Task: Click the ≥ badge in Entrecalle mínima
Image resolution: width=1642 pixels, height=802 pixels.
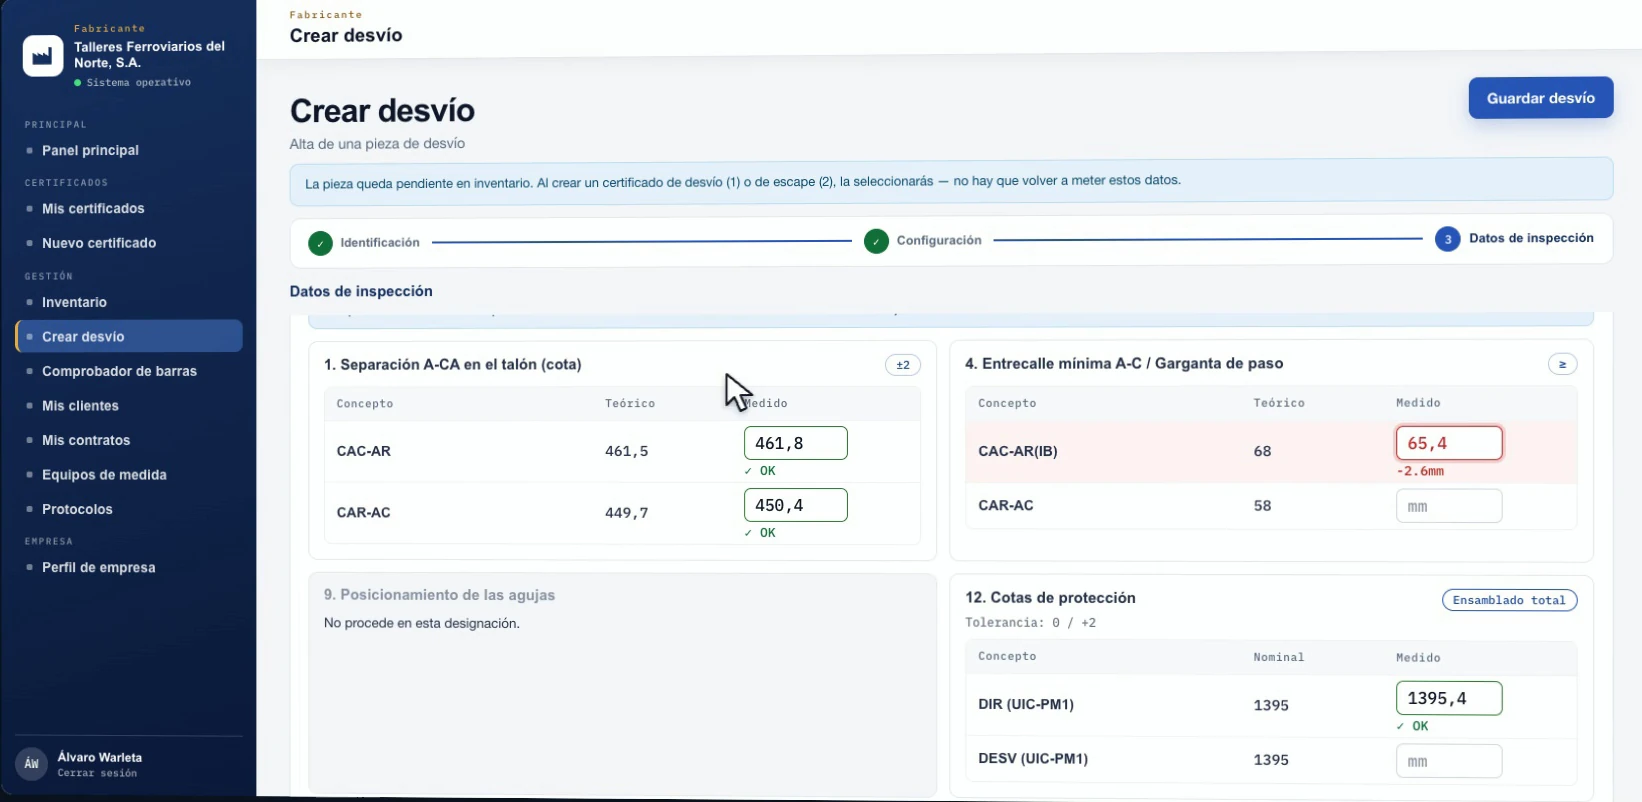Action: point(1562,364)
